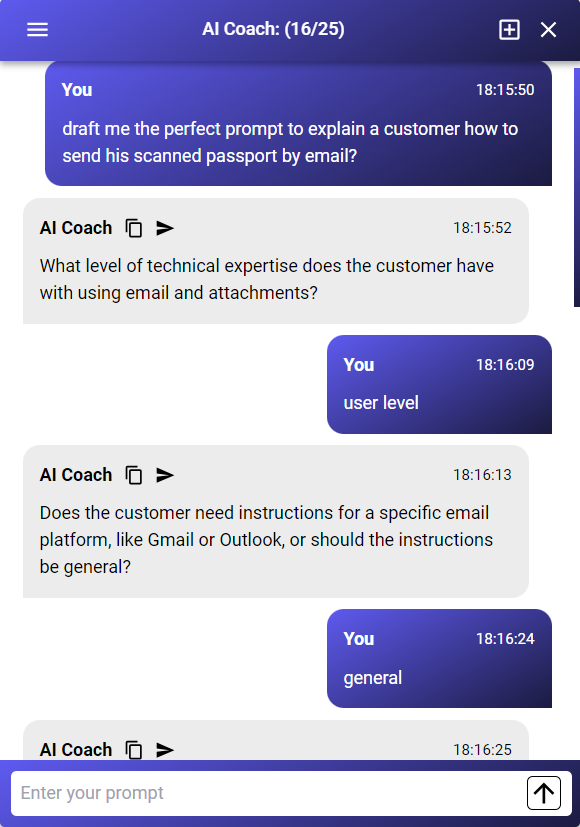Start a new chat with the plus icon
The height and width of the screenshot is (827, 580).
(x=509, y=30)
